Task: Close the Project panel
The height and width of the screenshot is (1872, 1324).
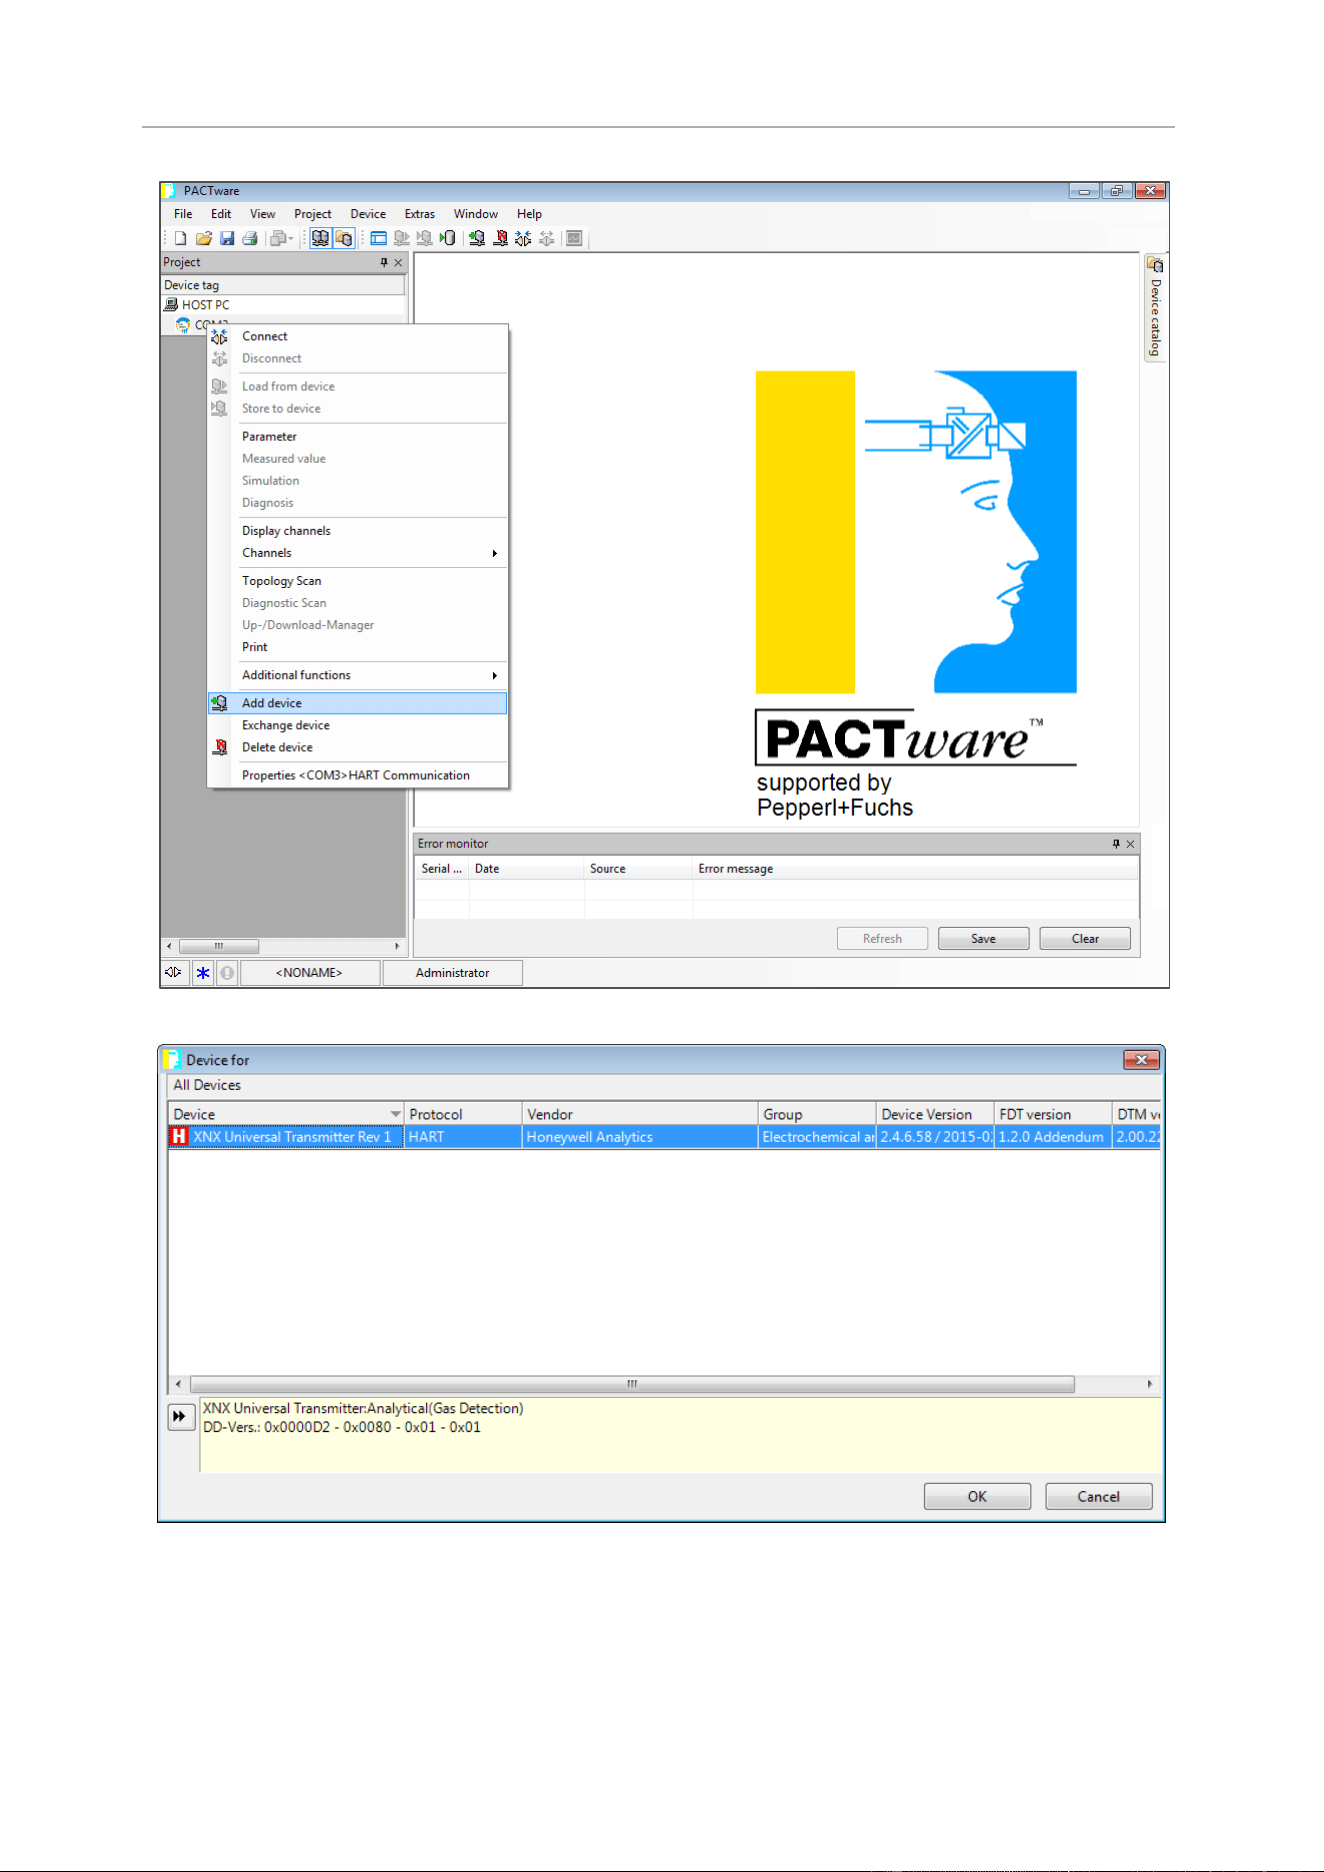Action: (398, 262)
